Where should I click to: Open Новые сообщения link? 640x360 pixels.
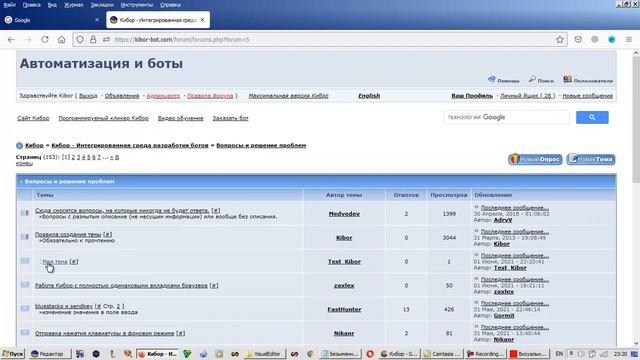(x=587, y=96)
